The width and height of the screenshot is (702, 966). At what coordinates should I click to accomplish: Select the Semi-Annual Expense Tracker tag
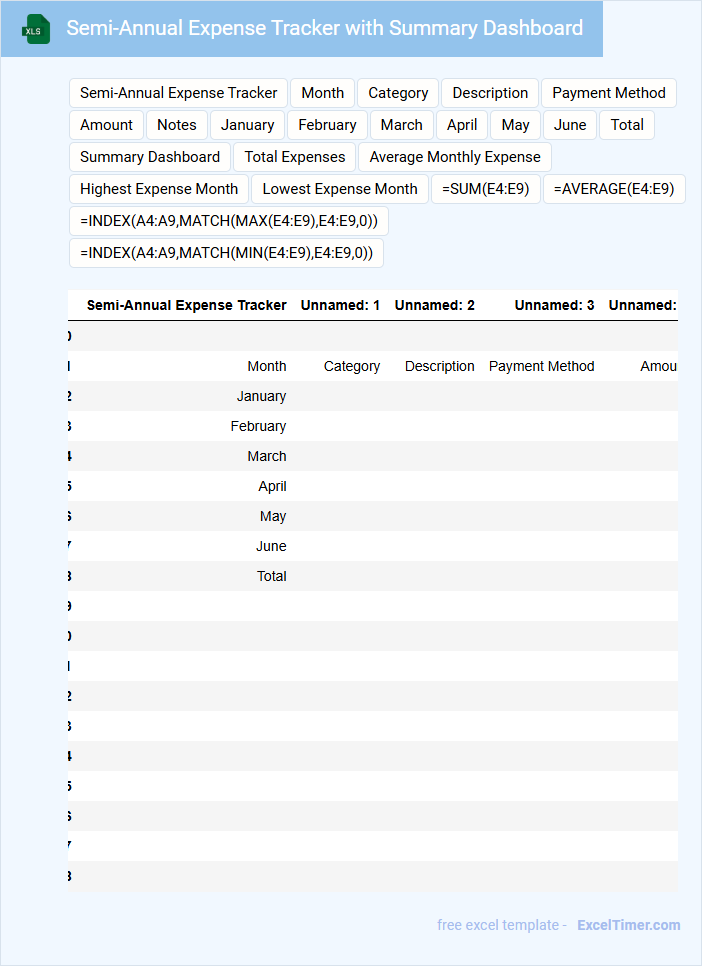coord(179,93)
